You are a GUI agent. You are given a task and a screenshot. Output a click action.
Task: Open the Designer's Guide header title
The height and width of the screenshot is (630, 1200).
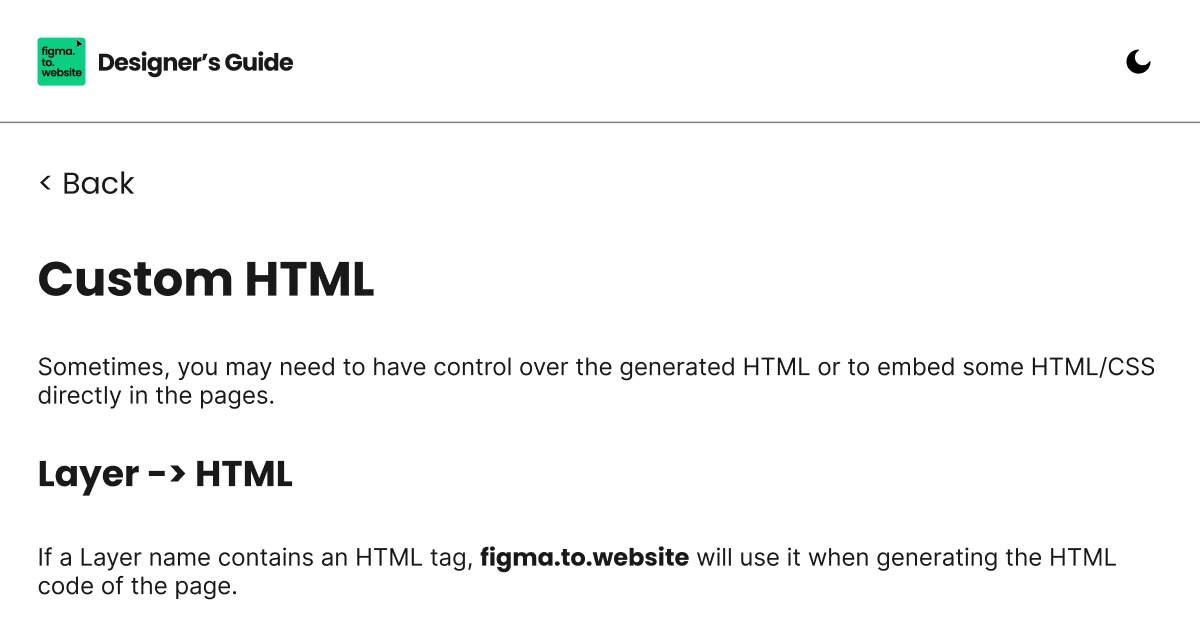pyautogui.click(x=197, y=62)
